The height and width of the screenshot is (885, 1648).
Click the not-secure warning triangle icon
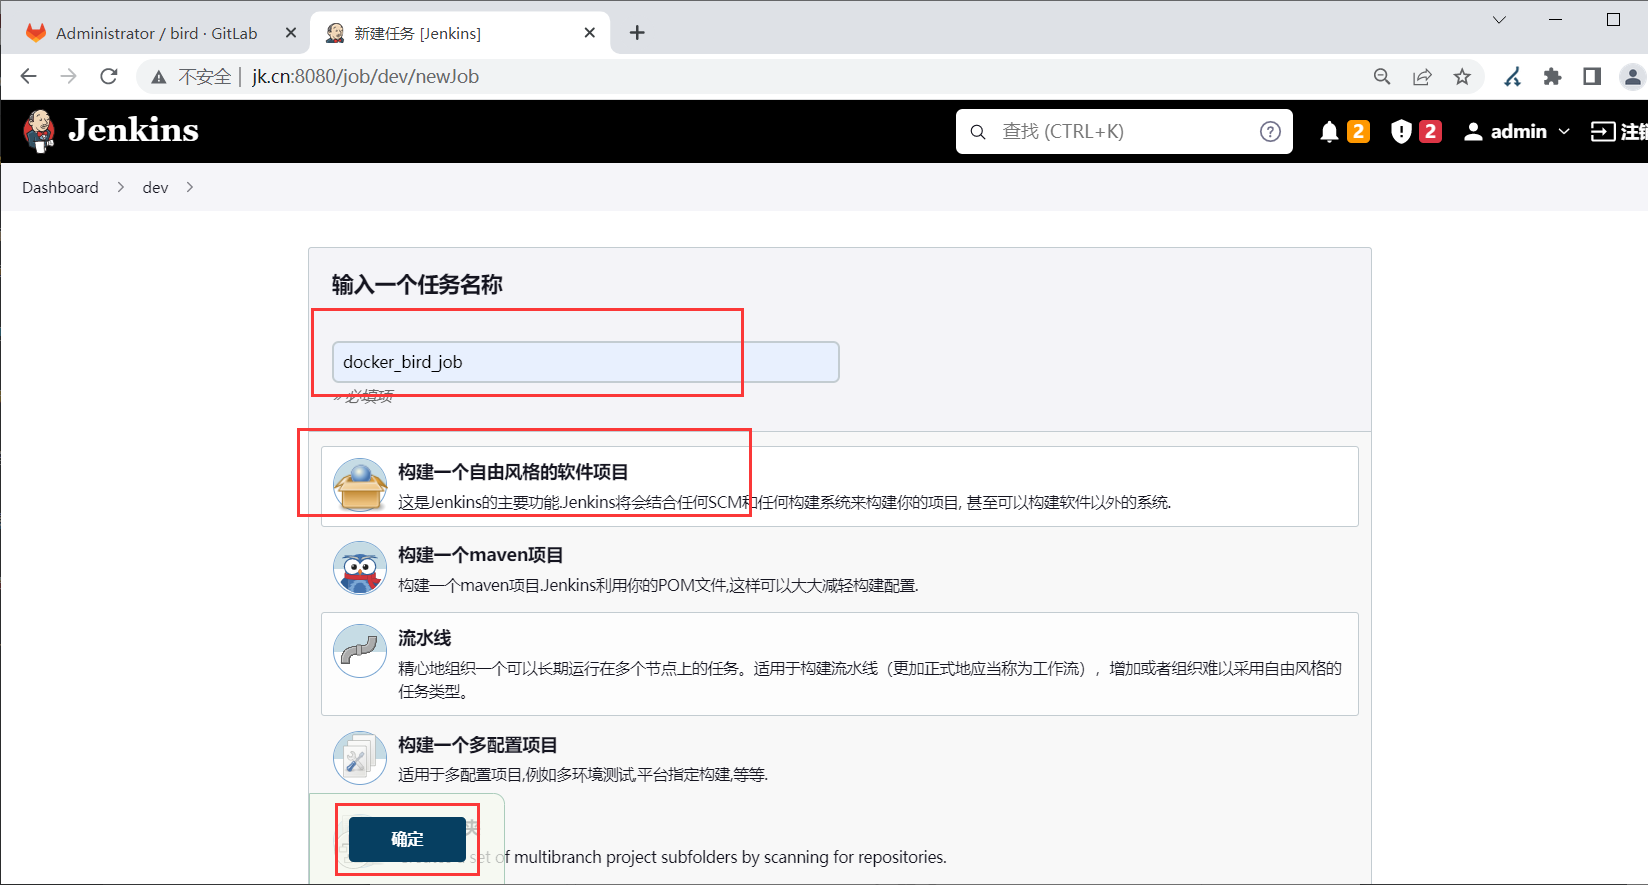click(158, 77)
